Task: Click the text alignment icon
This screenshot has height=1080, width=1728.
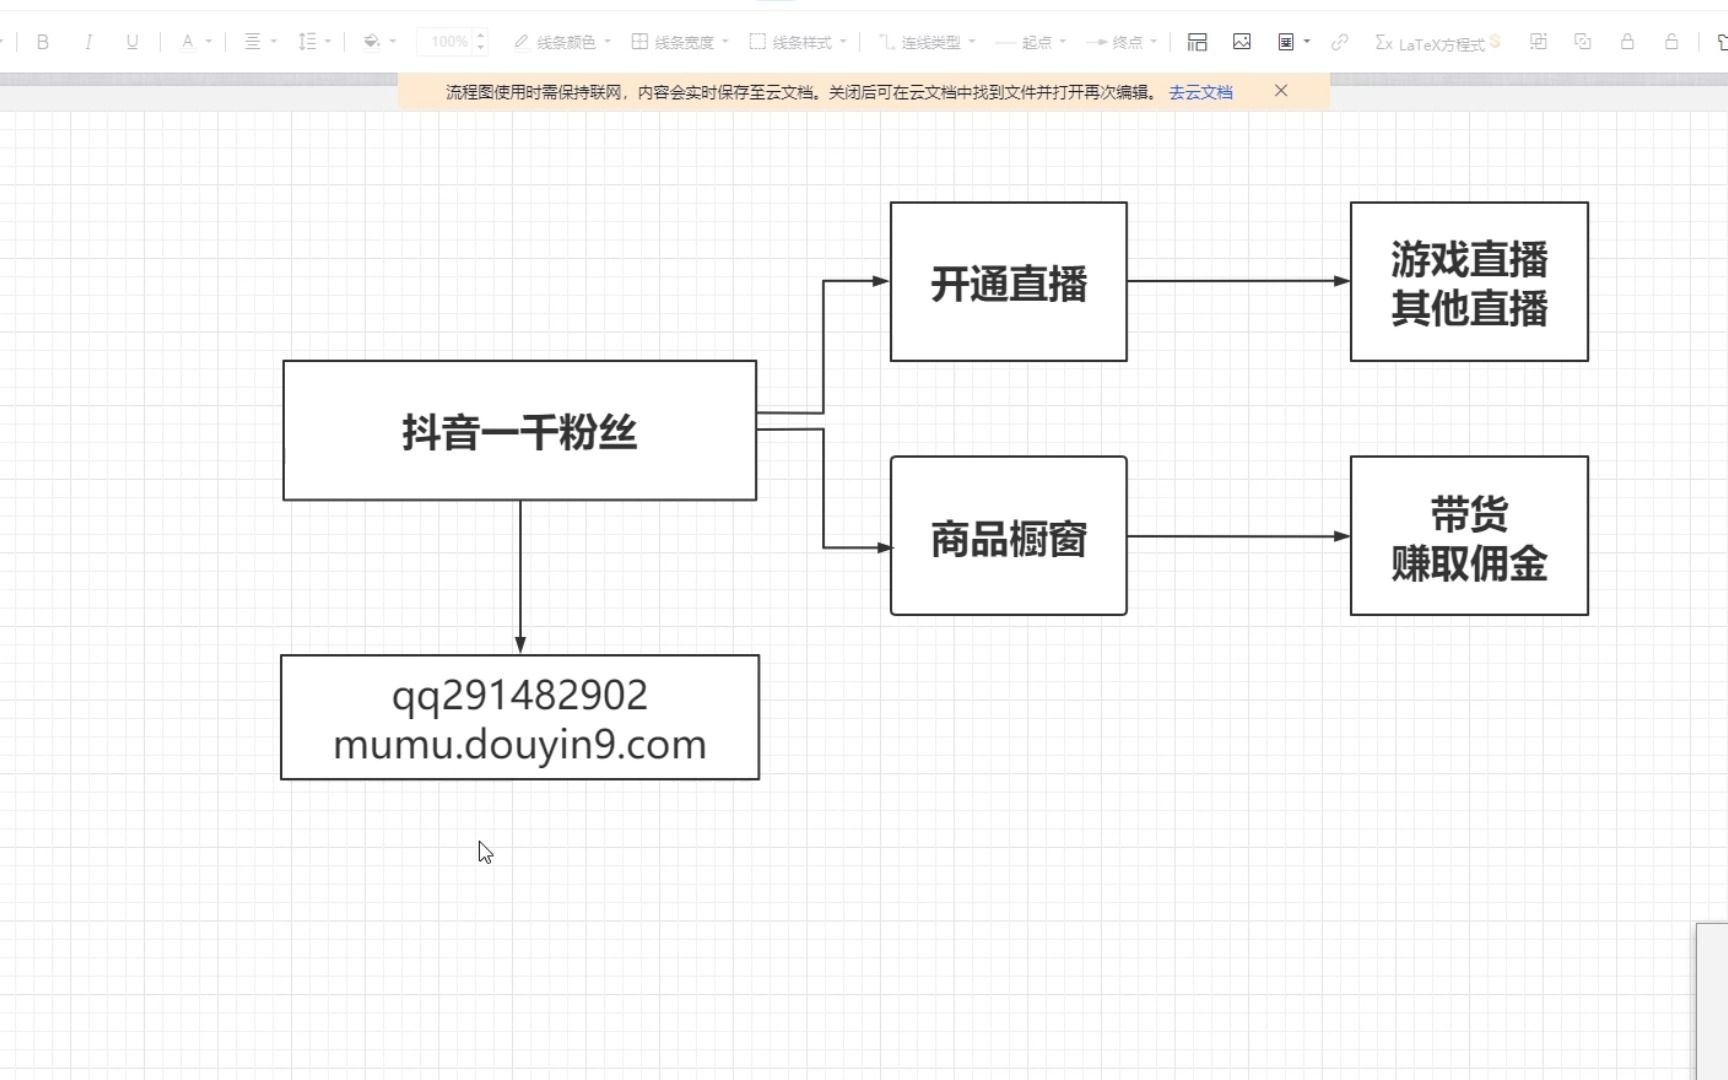Action: coord(252,42)
